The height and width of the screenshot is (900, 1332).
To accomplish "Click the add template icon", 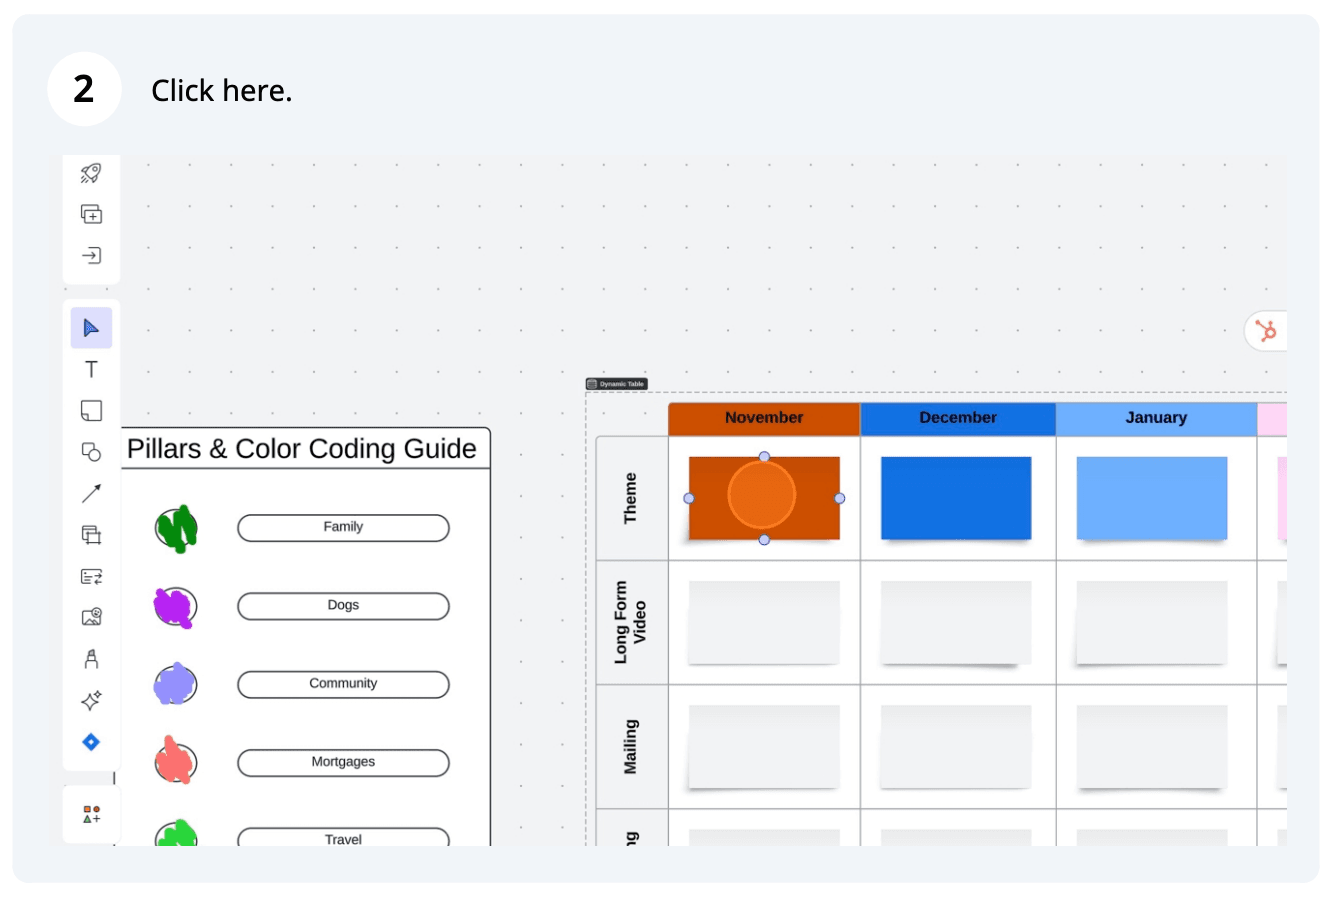I will tap(91, 214).
